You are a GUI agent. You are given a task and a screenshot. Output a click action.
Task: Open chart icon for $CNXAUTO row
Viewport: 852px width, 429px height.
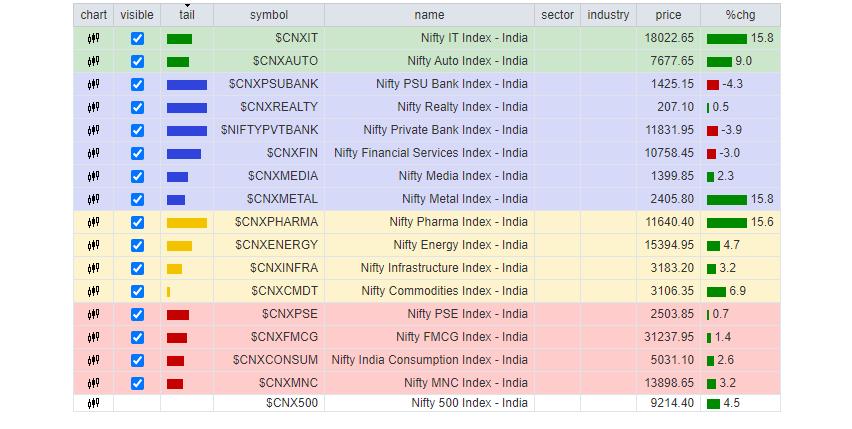[x=93, y=61]
